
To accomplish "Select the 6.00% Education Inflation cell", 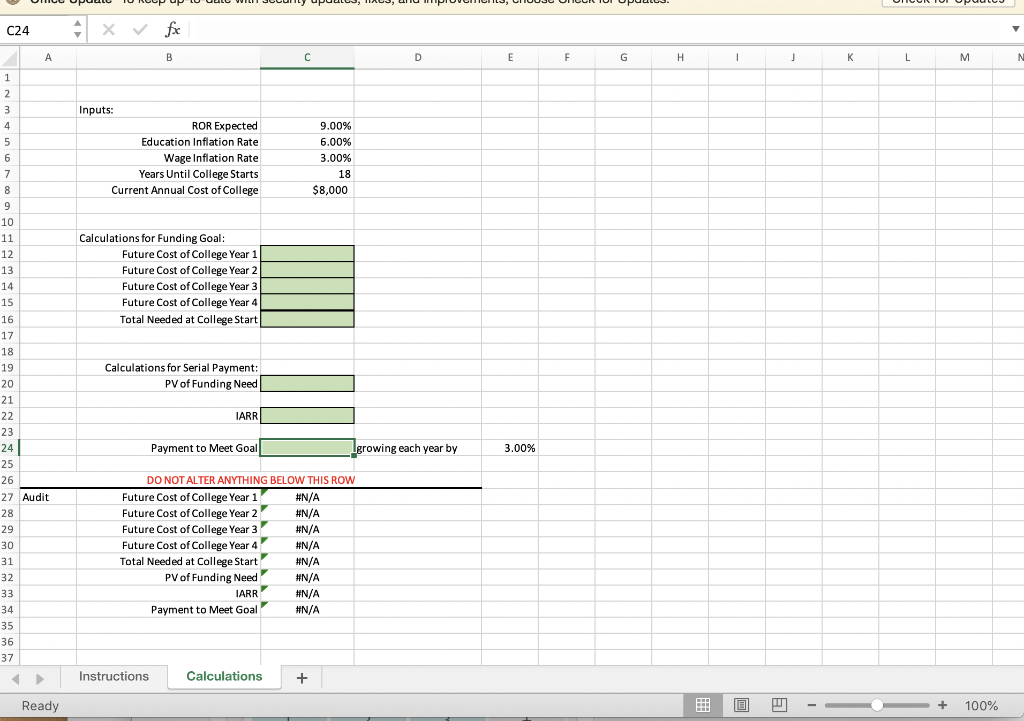I will 307,142.
